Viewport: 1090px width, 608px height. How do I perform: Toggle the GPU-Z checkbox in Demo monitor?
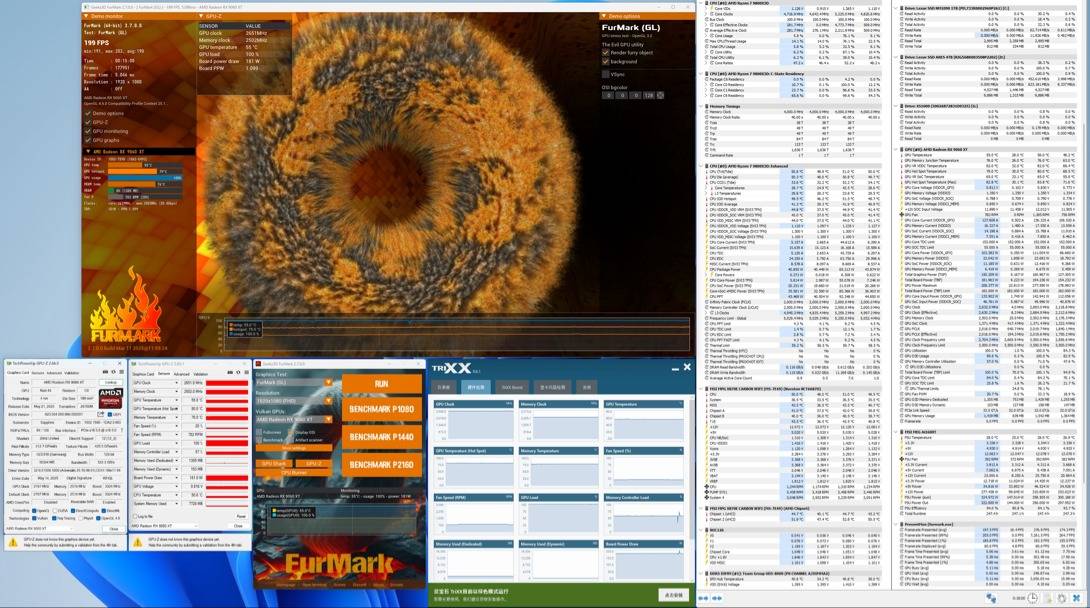(x=88, y=122)
